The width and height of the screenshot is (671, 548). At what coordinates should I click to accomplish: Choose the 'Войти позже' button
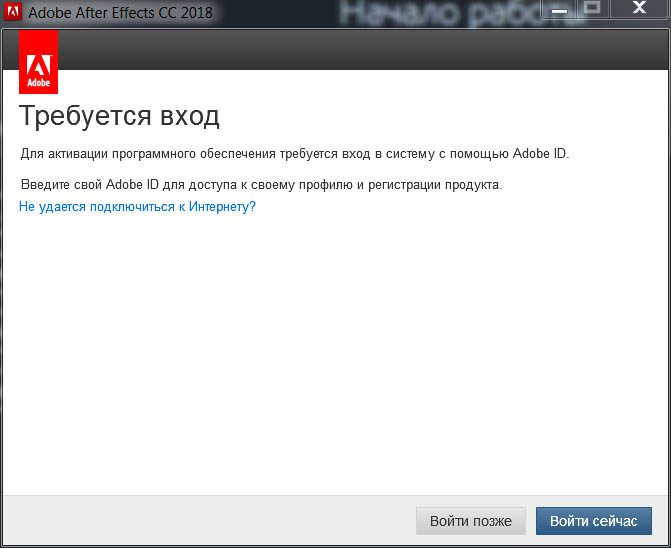(x=471, y=521)
